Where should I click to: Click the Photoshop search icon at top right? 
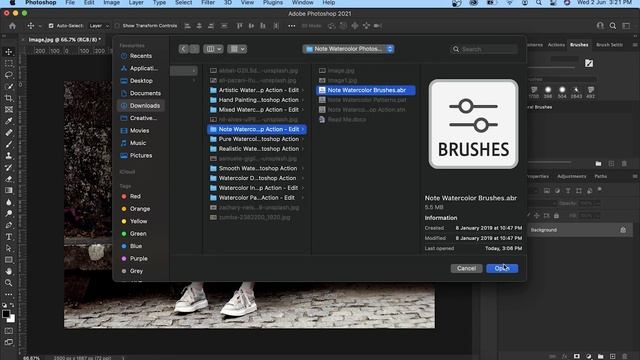pyautogui.click(x=613, y=26)
